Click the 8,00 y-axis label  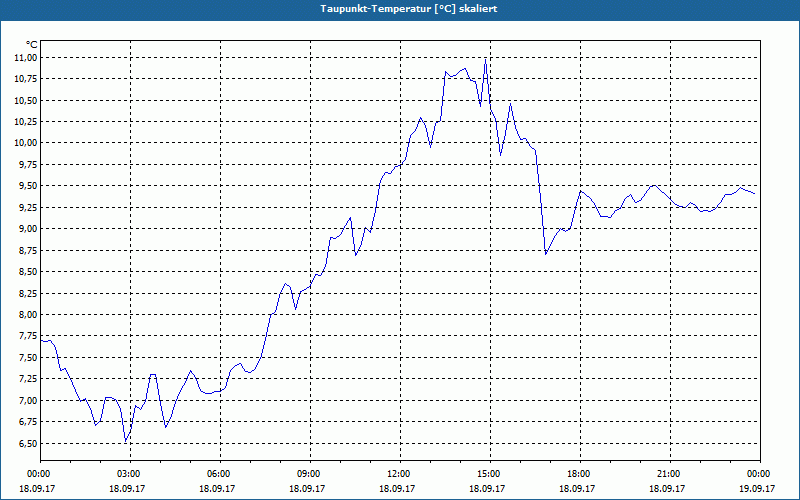[28, 315]
